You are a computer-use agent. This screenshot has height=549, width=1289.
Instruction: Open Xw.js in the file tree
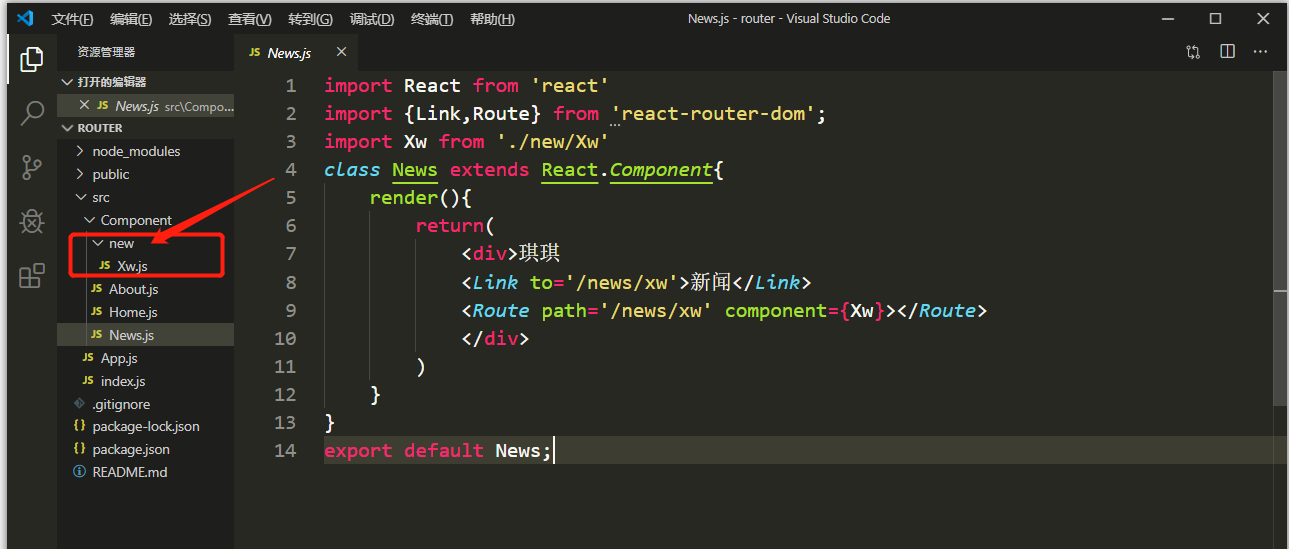(146, 266)
